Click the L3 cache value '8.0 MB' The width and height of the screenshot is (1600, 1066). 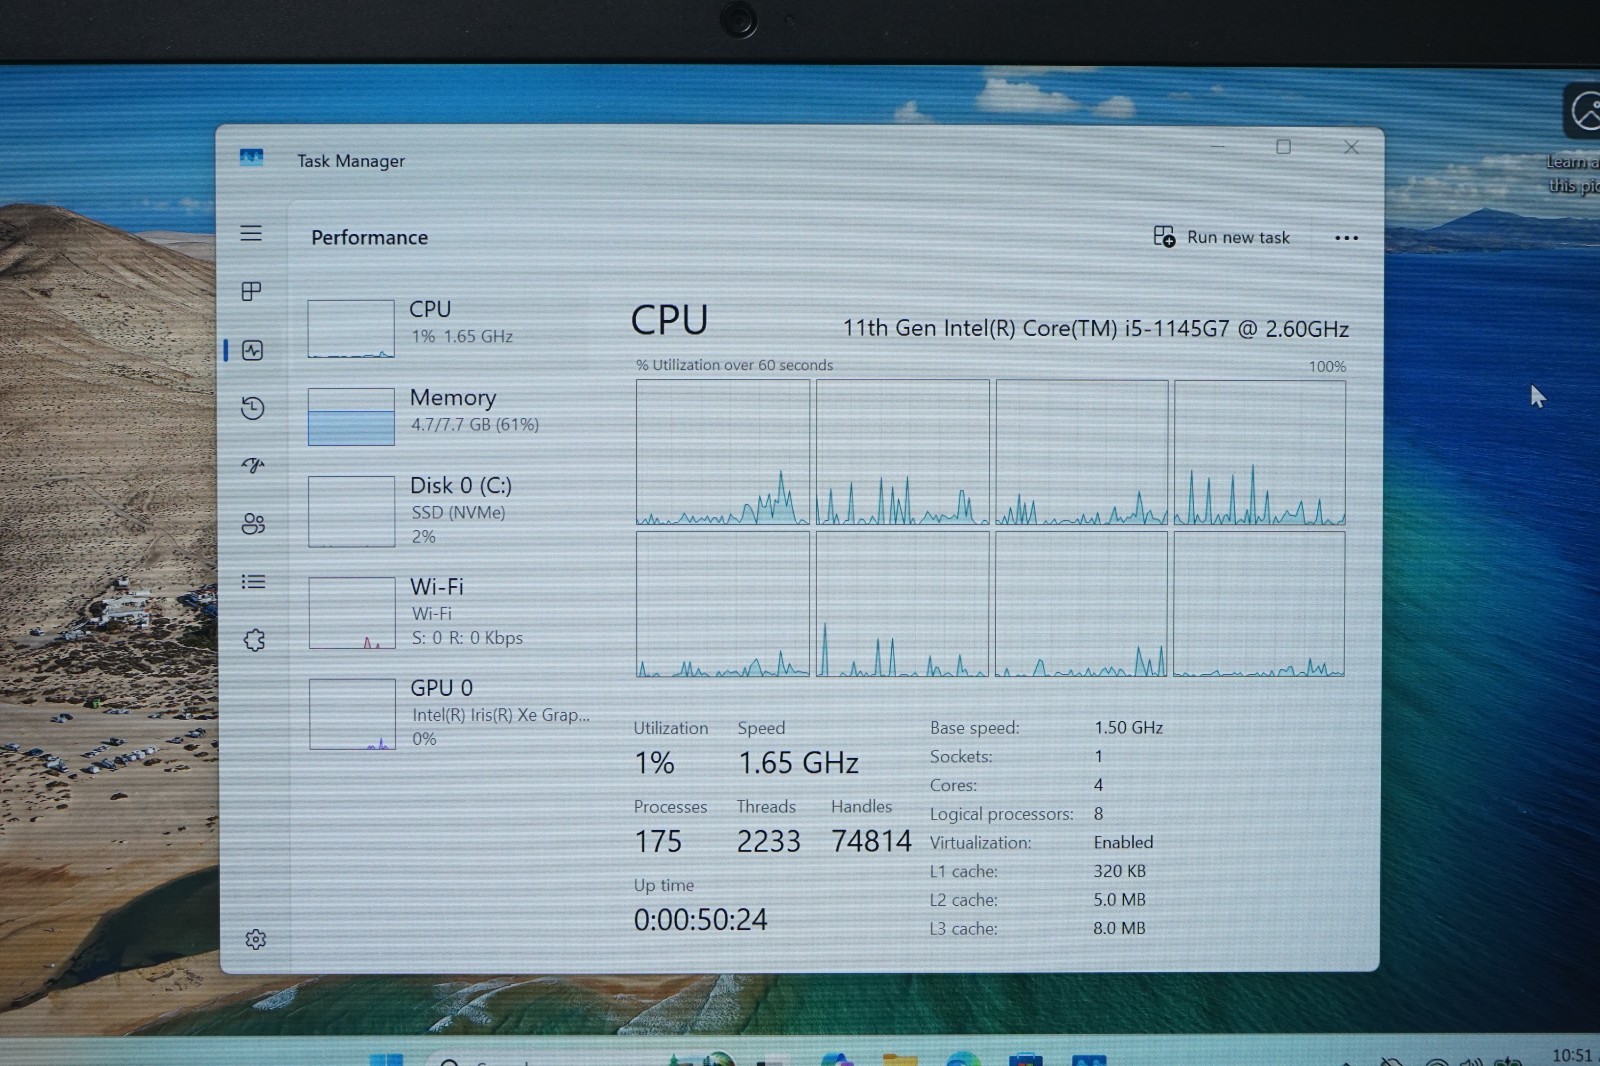[x=1119, y=928]
